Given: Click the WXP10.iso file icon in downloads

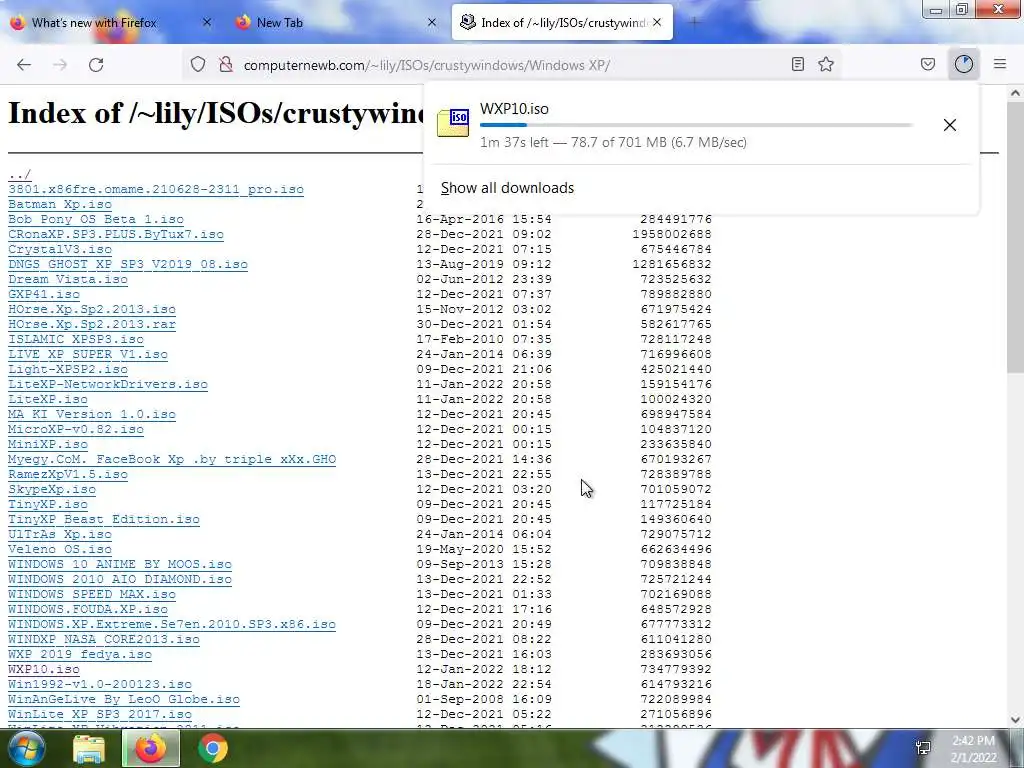Looking at the screenshot, I should [453, 123].
